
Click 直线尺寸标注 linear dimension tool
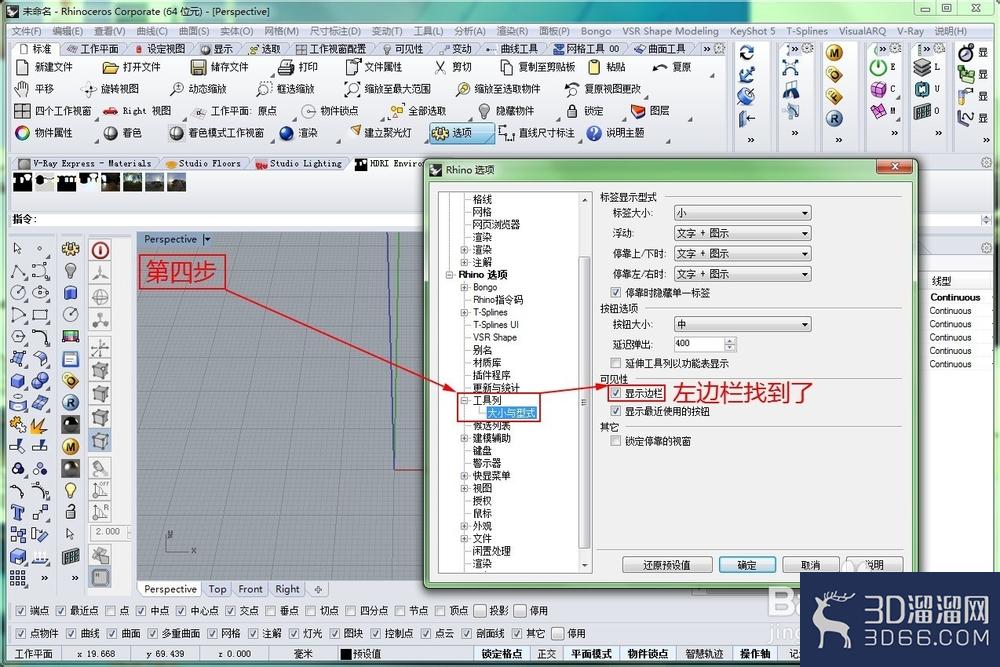tap(506, 133)
